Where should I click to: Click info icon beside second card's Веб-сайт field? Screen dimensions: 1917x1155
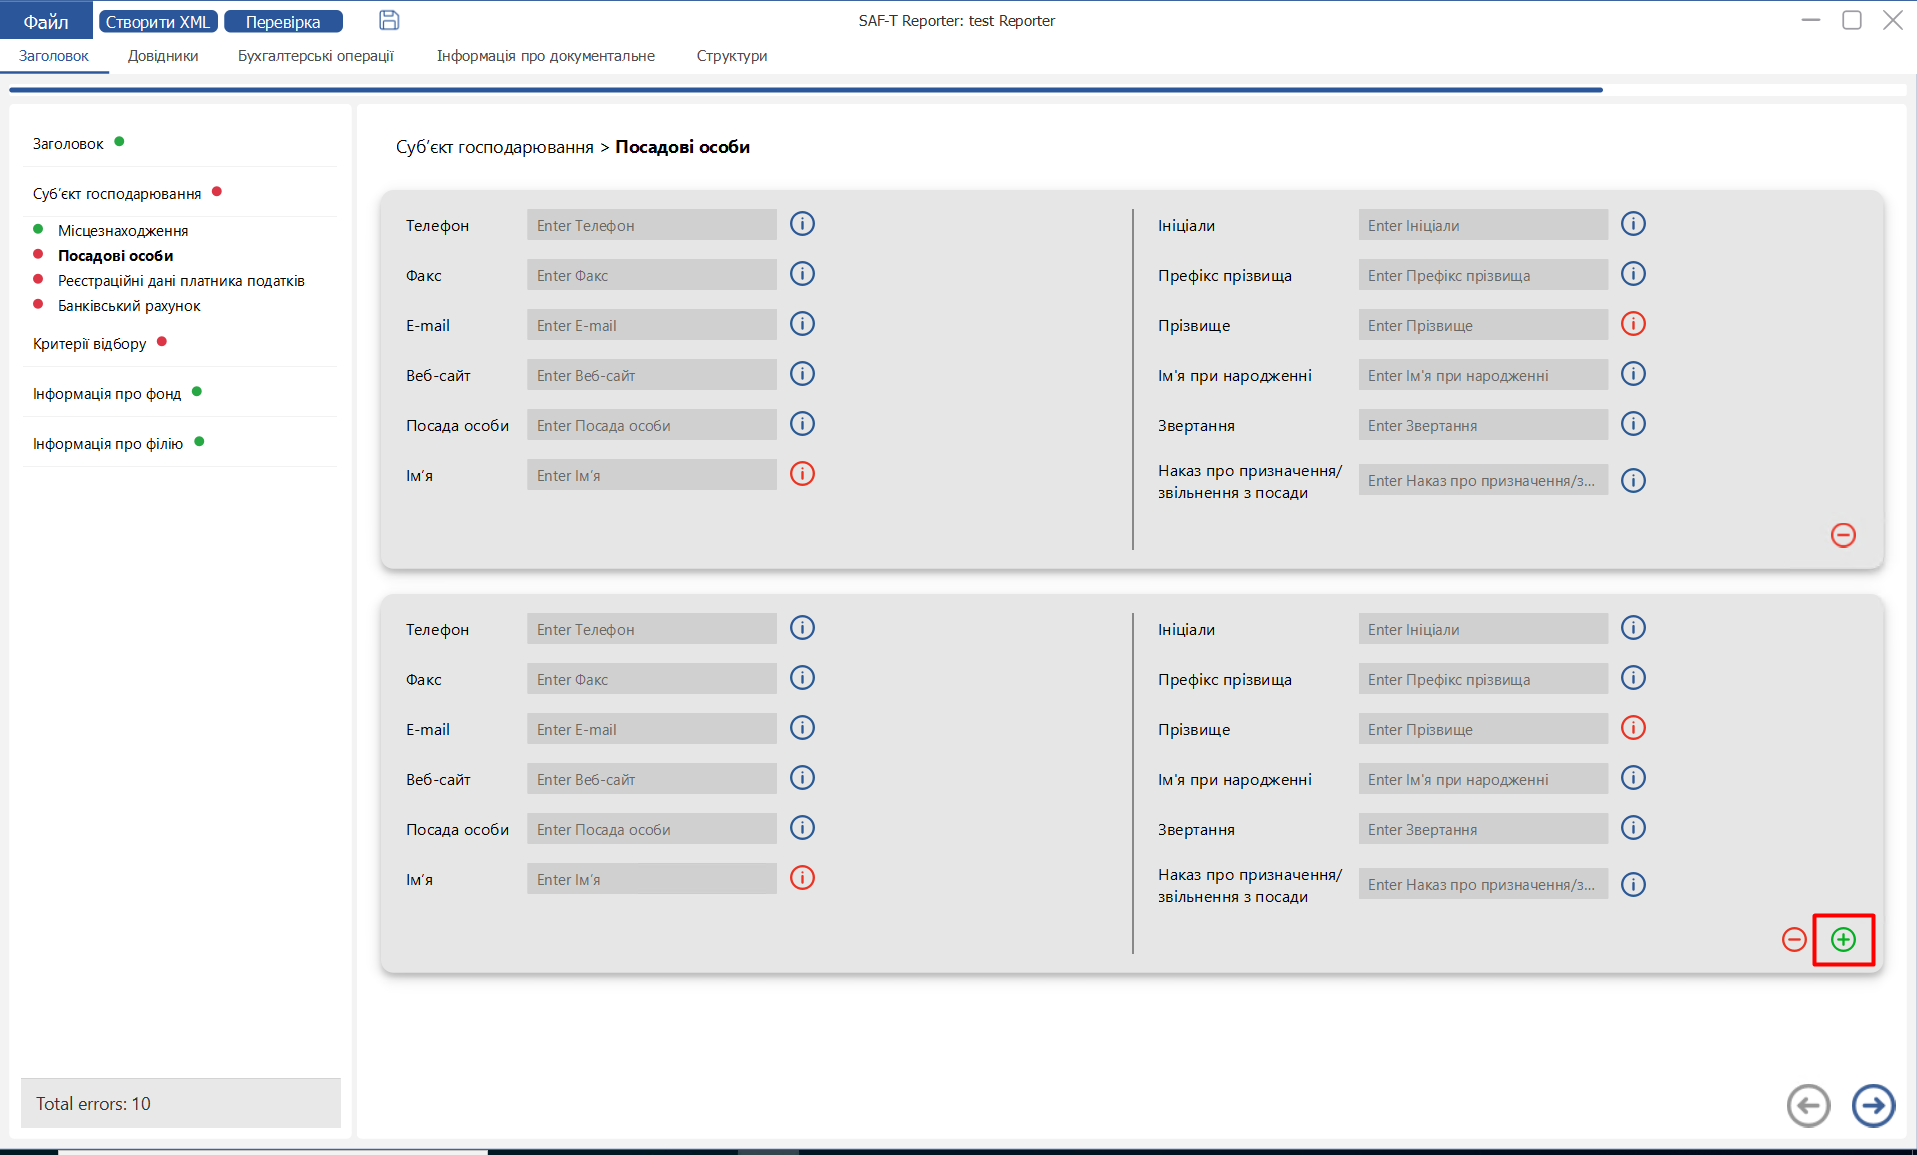tap(802, 778)
